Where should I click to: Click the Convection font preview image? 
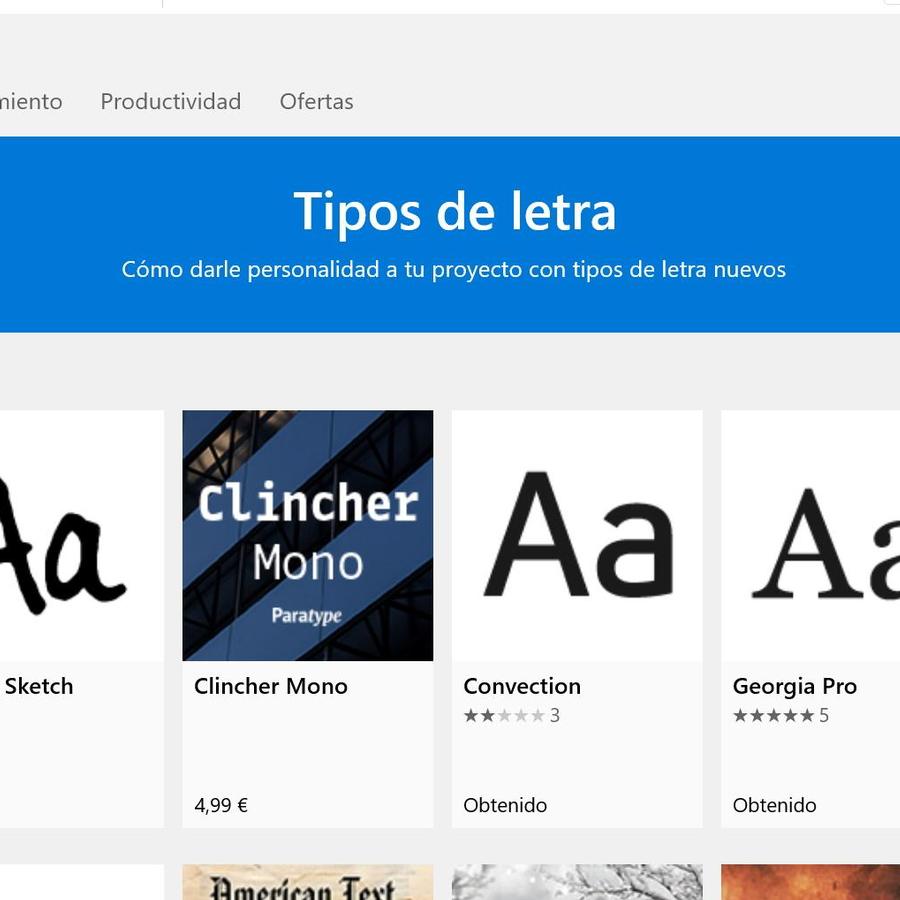coord(577,535)
